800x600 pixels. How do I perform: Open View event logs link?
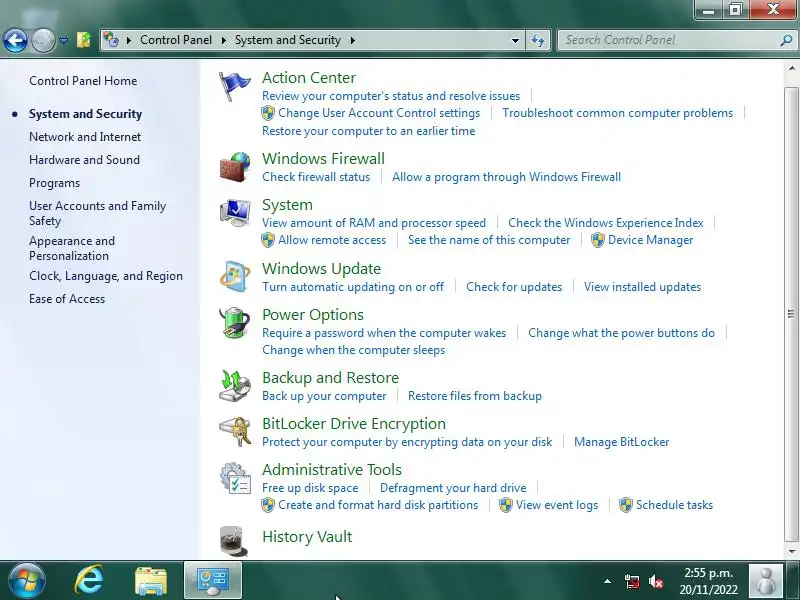pyautogui.click(x=557, y=505)
